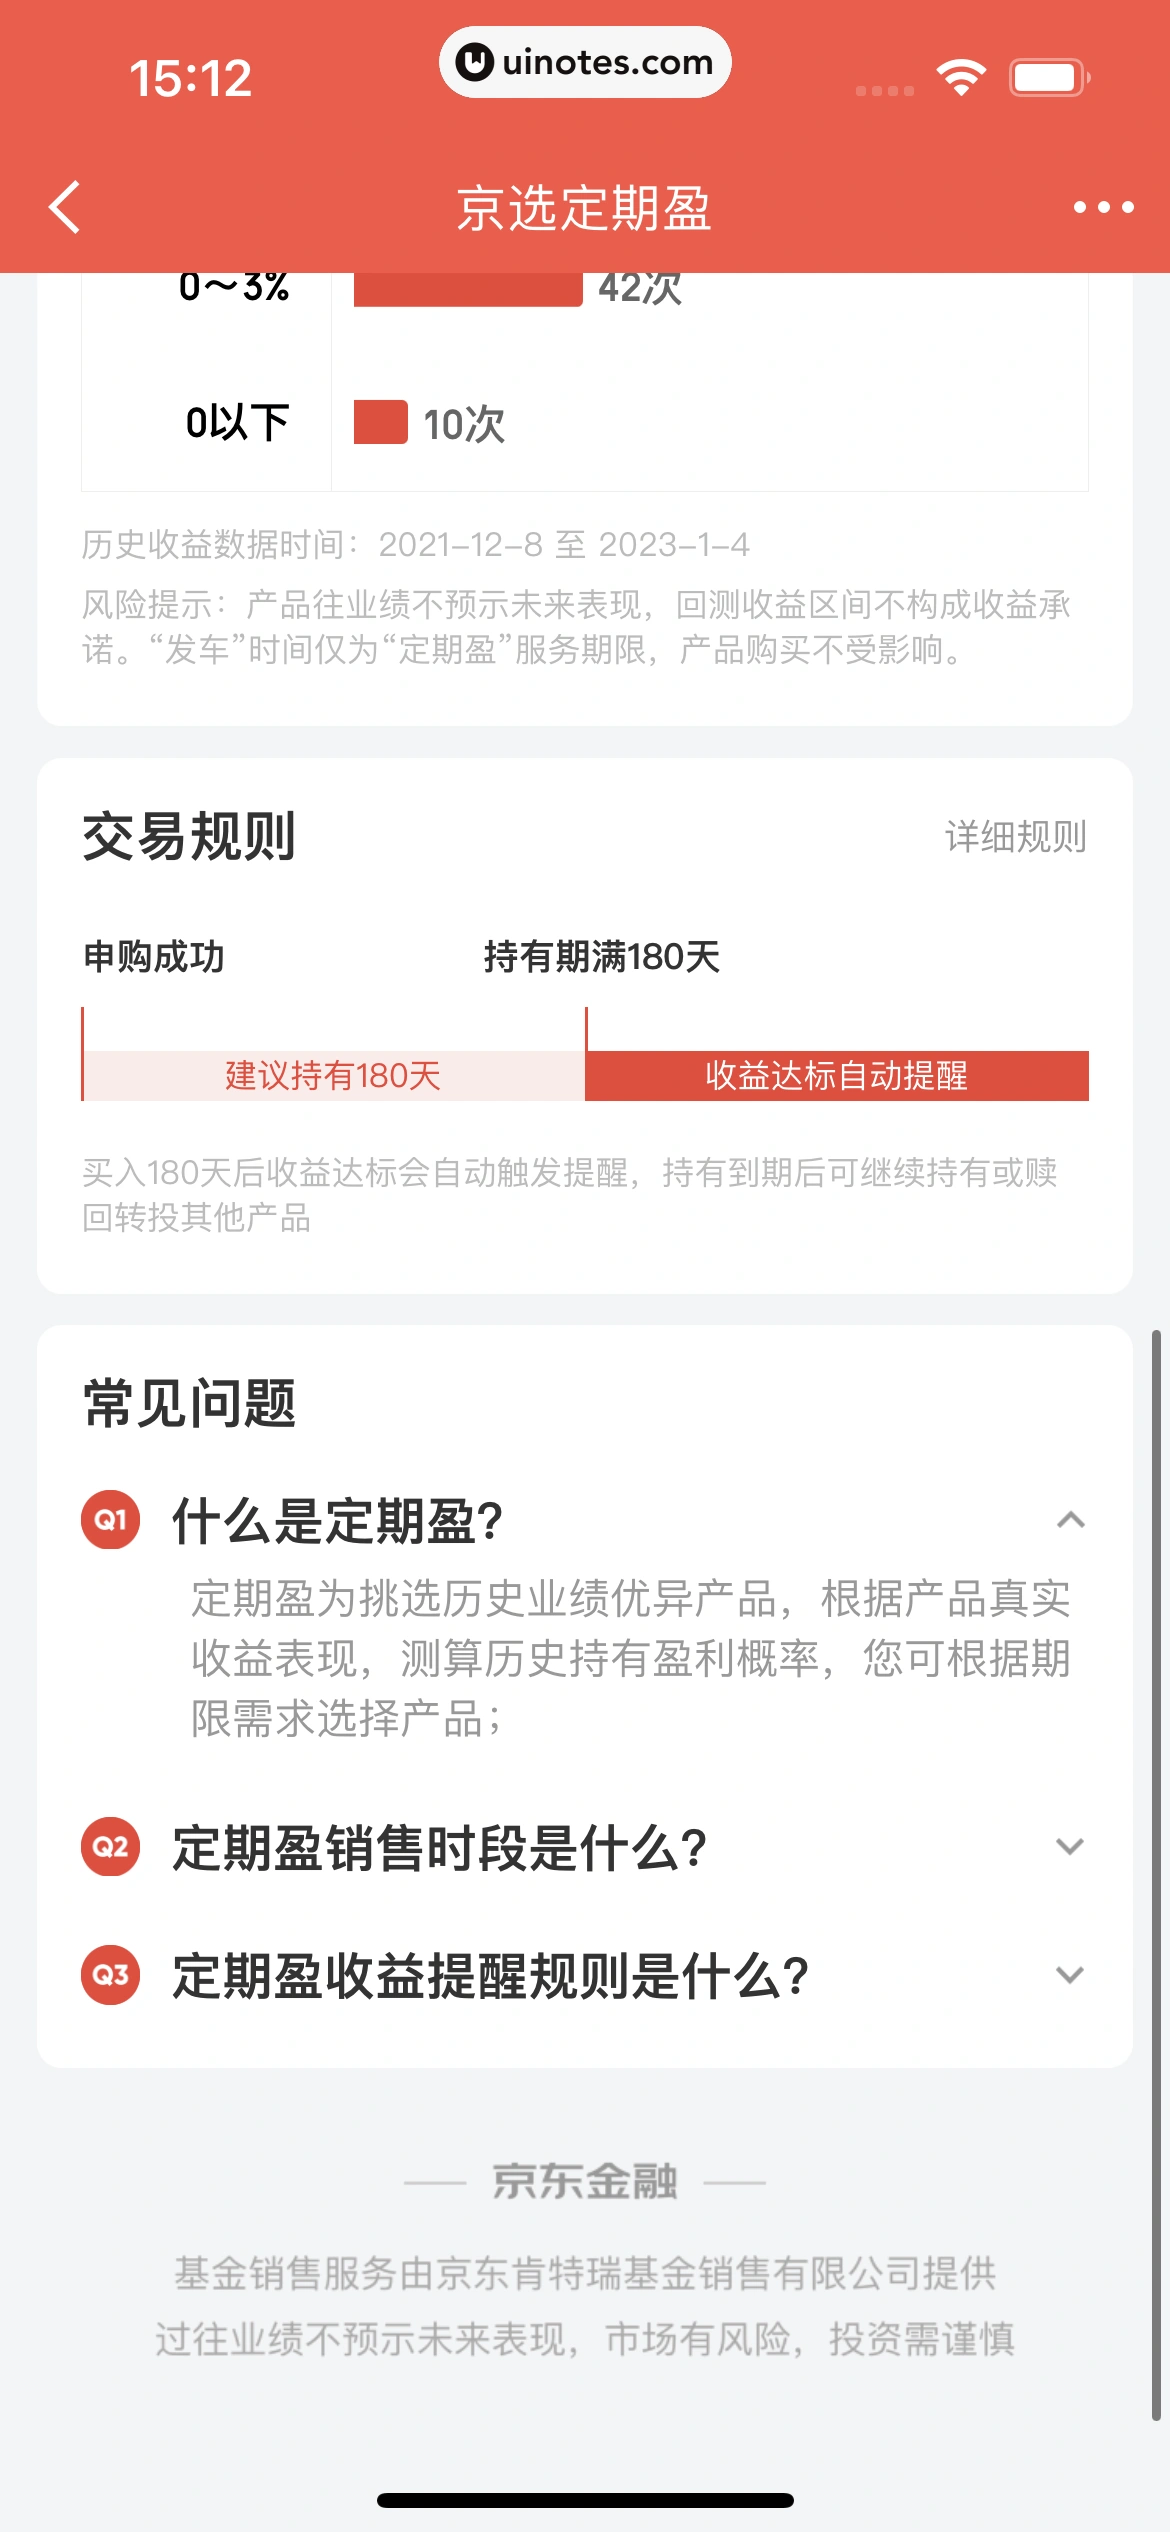Tap the 收益达标自动提醒 red segment
This screenshot has height=2532, width=1170.
click(837, 1076)
